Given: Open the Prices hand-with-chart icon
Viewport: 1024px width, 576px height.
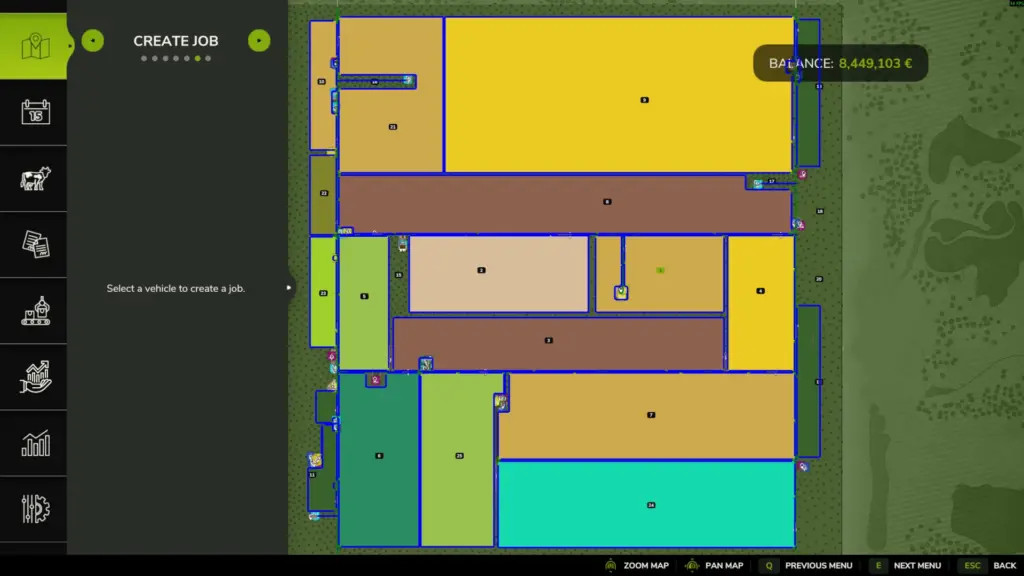Looking at the screenshot, I should (x=35, y=377).
